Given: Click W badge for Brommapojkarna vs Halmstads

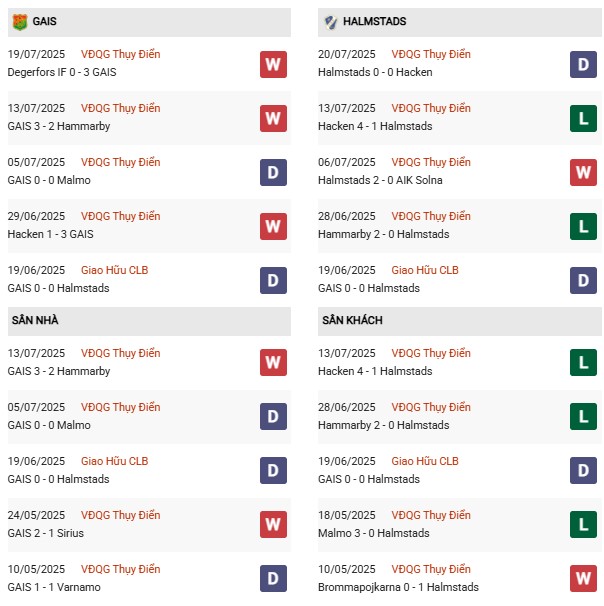Looking at the screenshot, I should 583,578.
